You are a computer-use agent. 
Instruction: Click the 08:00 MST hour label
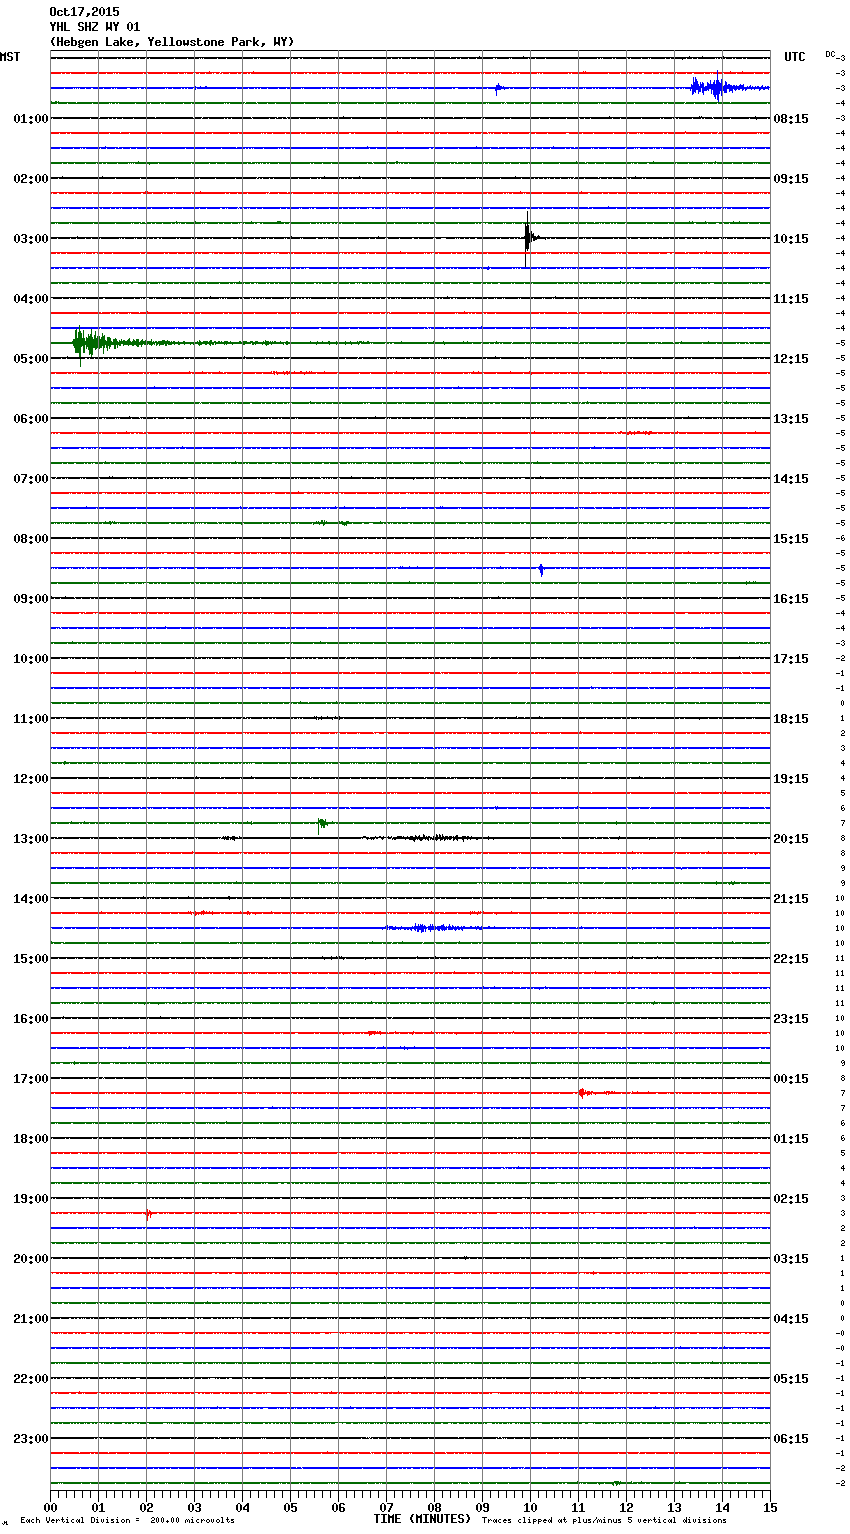(31, 538)
